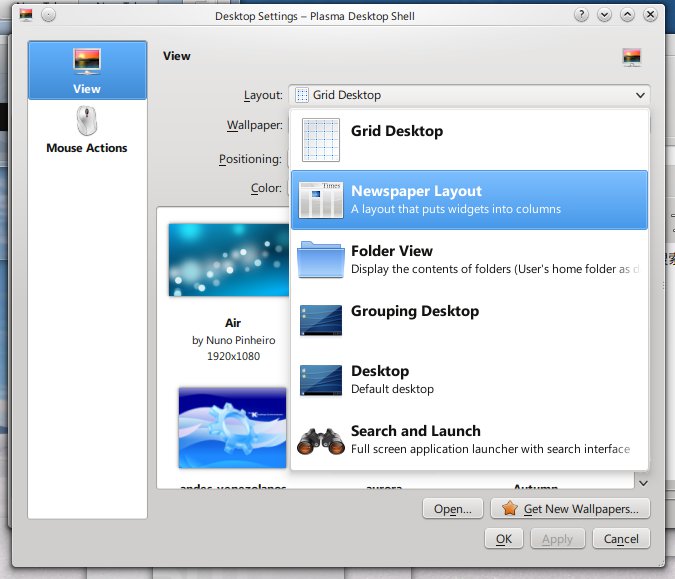Choose Newspaper Layout option

click(x=469, y=200)
